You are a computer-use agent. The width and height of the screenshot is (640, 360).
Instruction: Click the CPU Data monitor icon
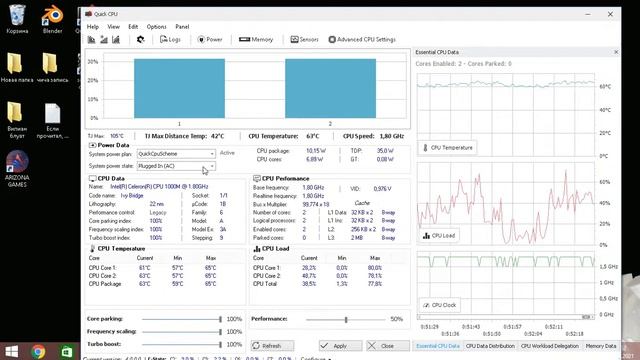click(x=92, y=179)
